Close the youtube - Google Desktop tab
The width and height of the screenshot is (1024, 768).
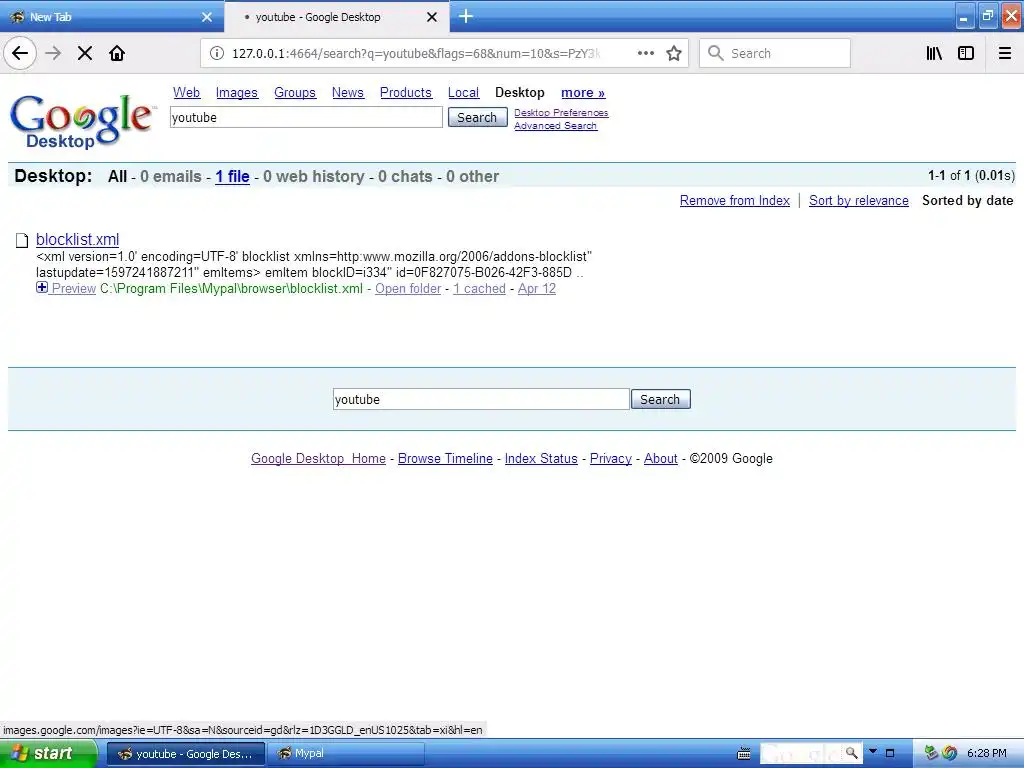tap(432, 17)
